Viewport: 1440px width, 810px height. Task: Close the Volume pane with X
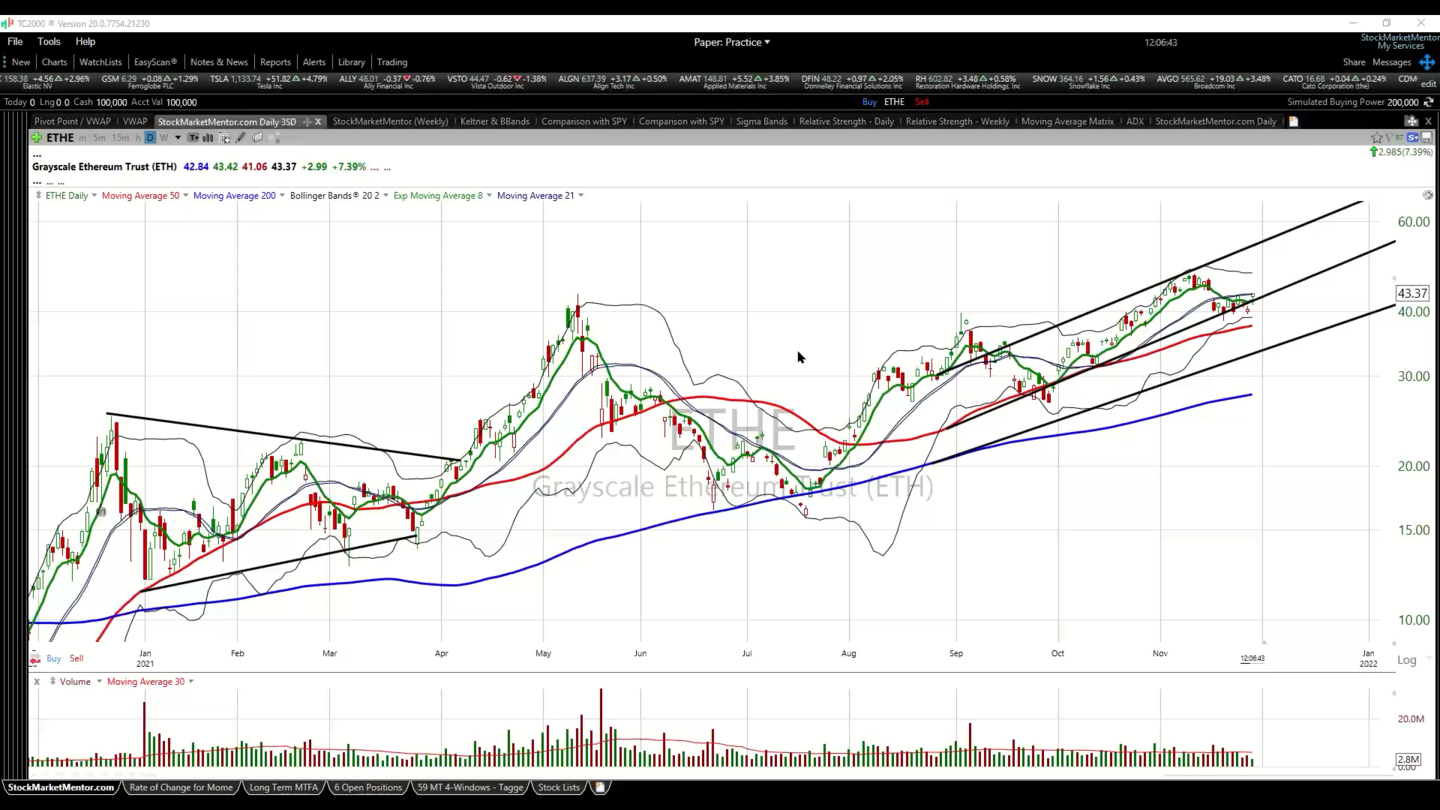click(x=37, y=682)
